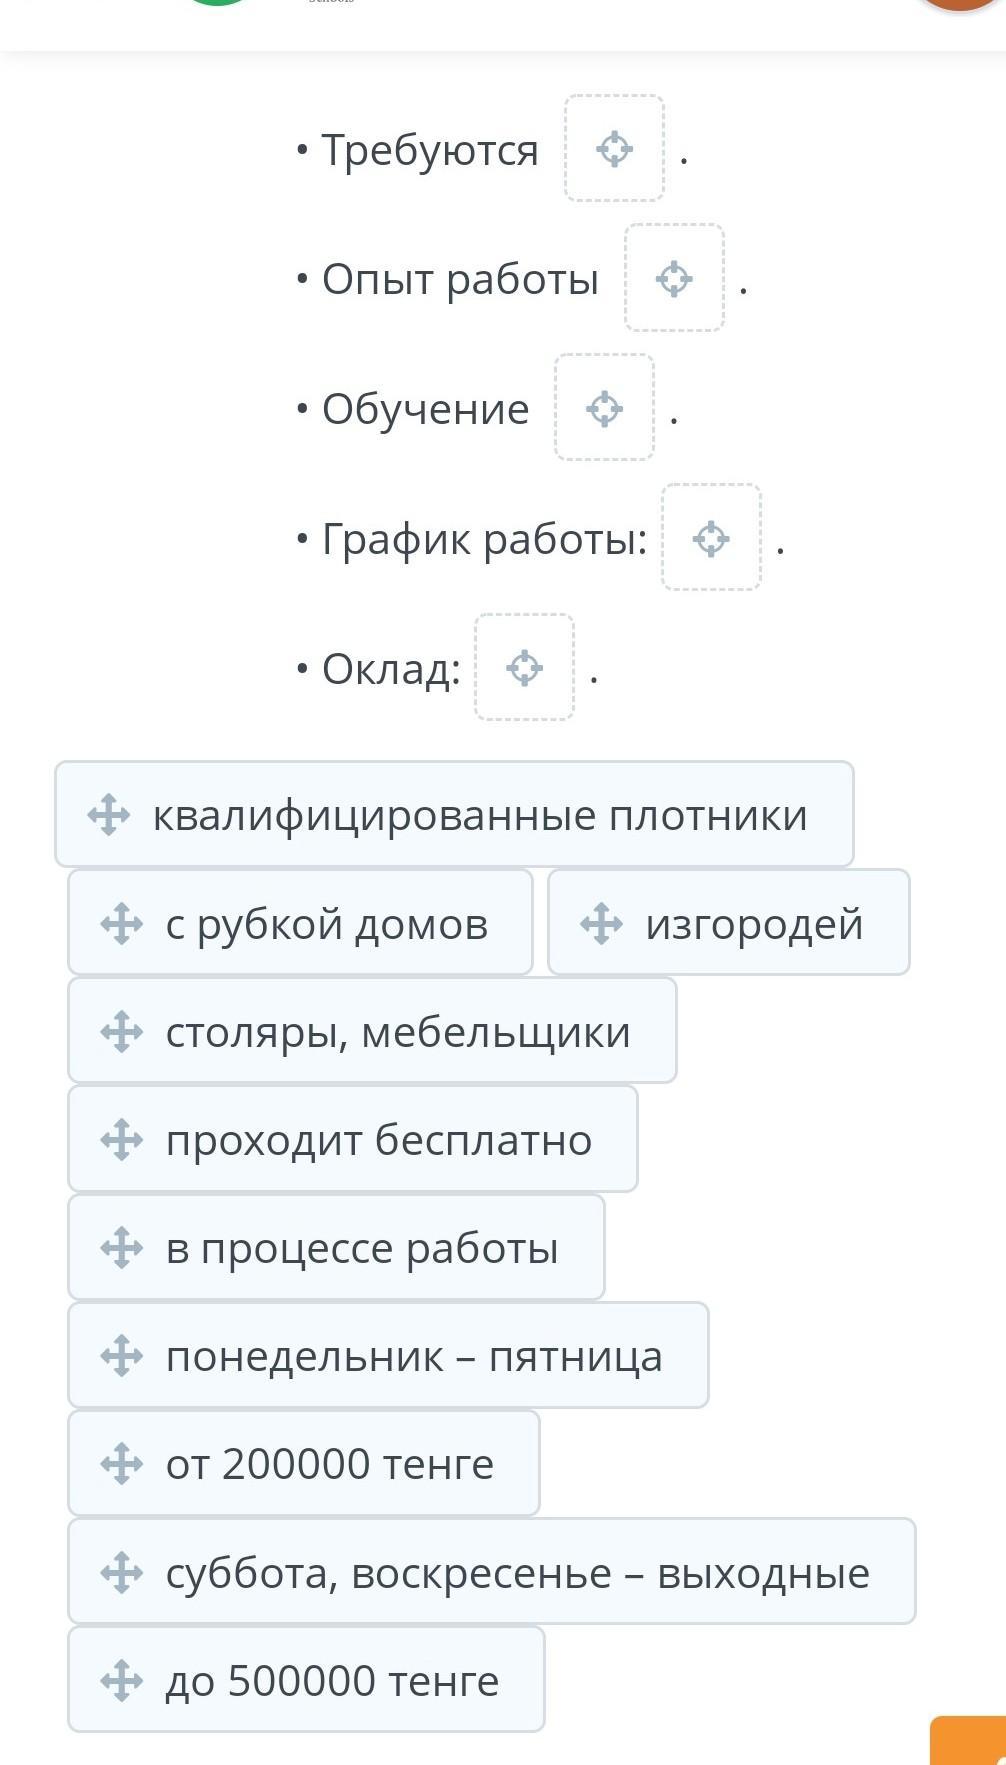Click the drop target after Оклад
Image resolution: width=1006 pixels, height=1765 pixels.
coord(524,668)
